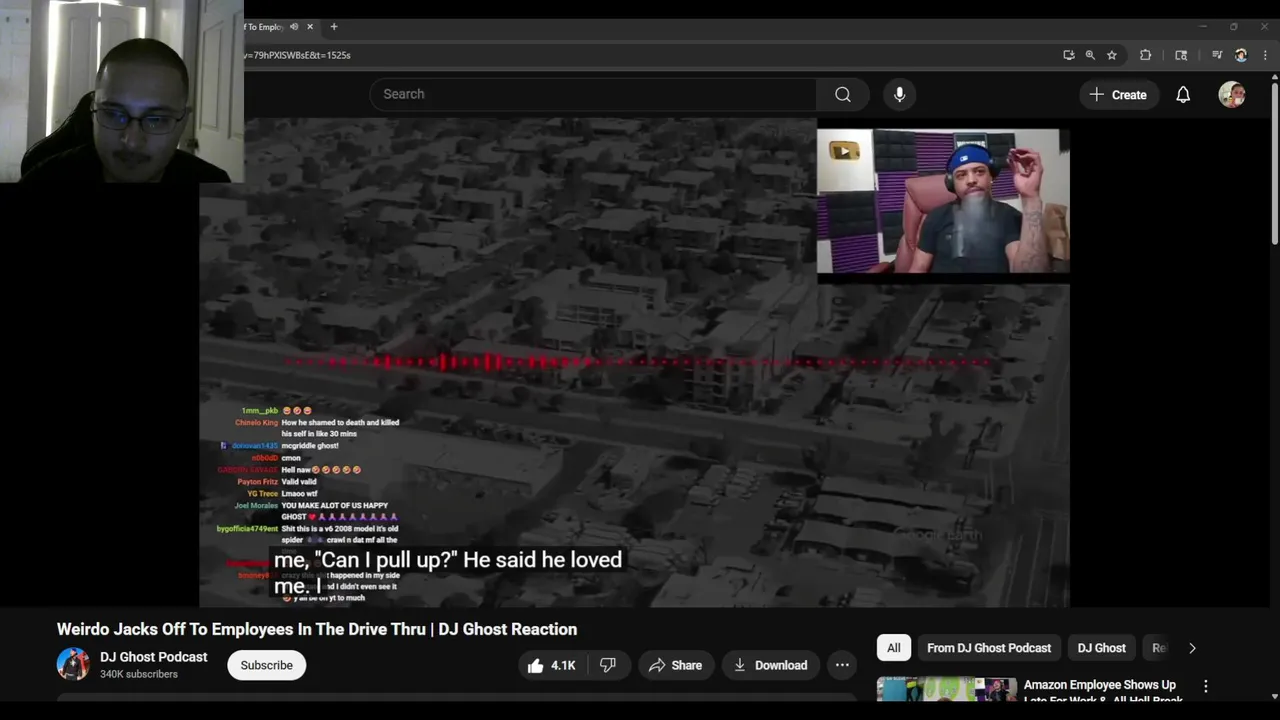Dislike the video
This screenshot has width=1280, height=720.
click(x=608, y=665)
